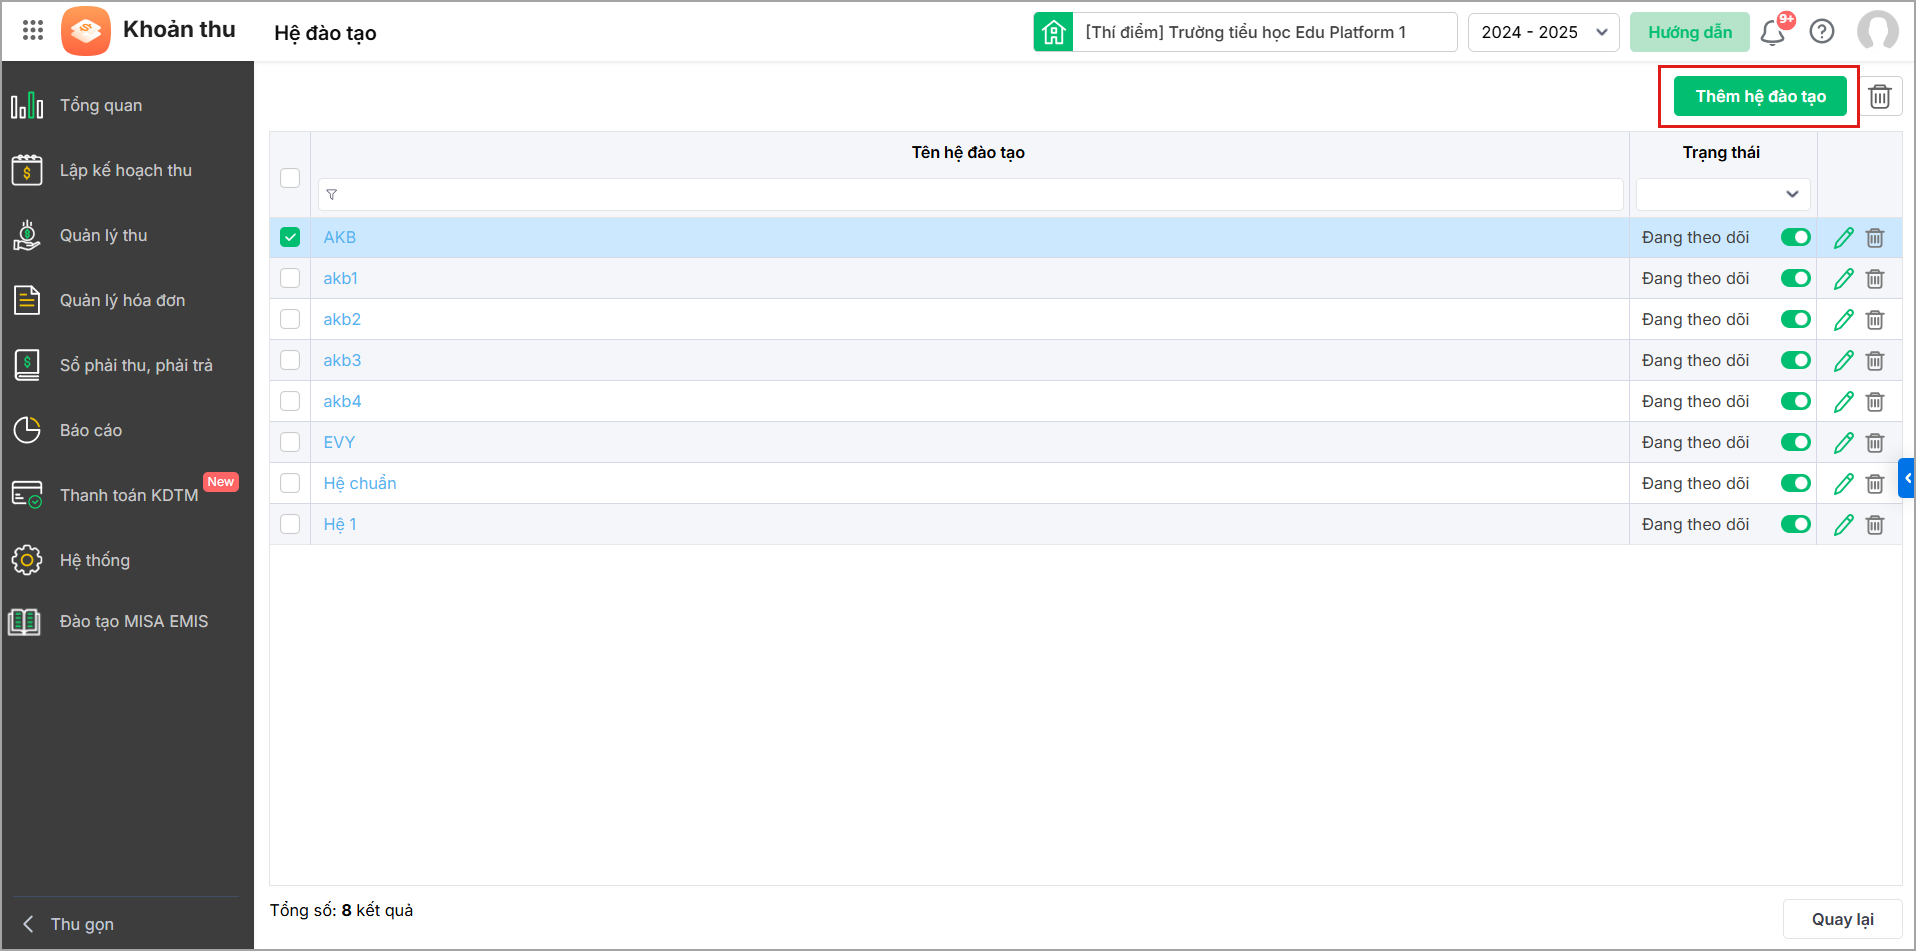1916x951 pixels.
Task: Check the Hệ 1 row checkbox
Action: (x=290, y=524)
